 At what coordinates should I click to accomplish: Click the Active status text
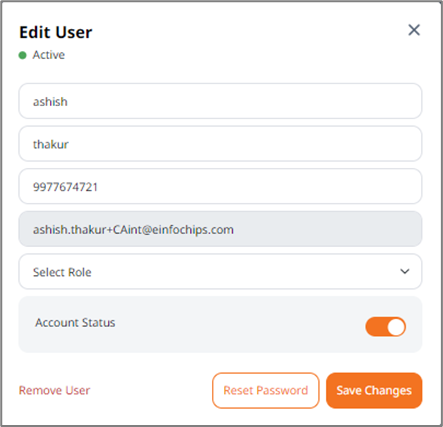[49, 55]
